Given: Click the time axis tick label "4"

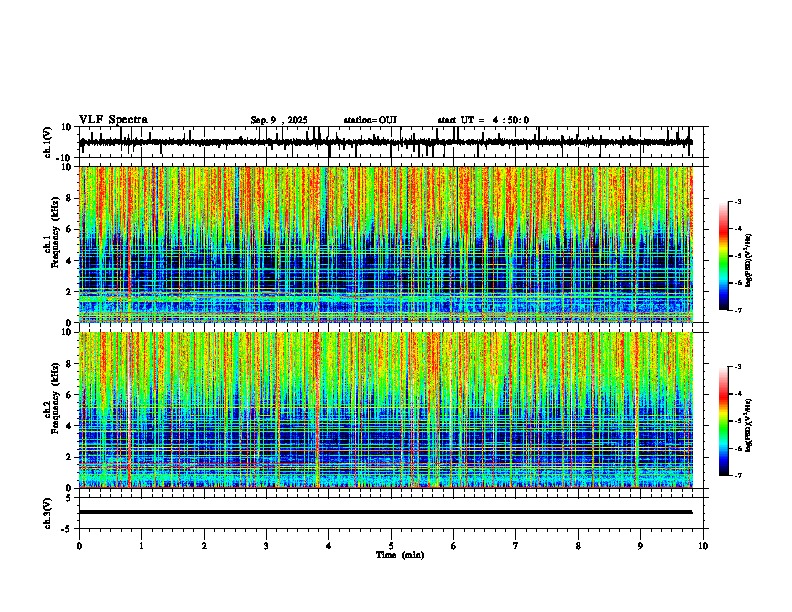Looking at the screenshot, I should tap(329, 546).
